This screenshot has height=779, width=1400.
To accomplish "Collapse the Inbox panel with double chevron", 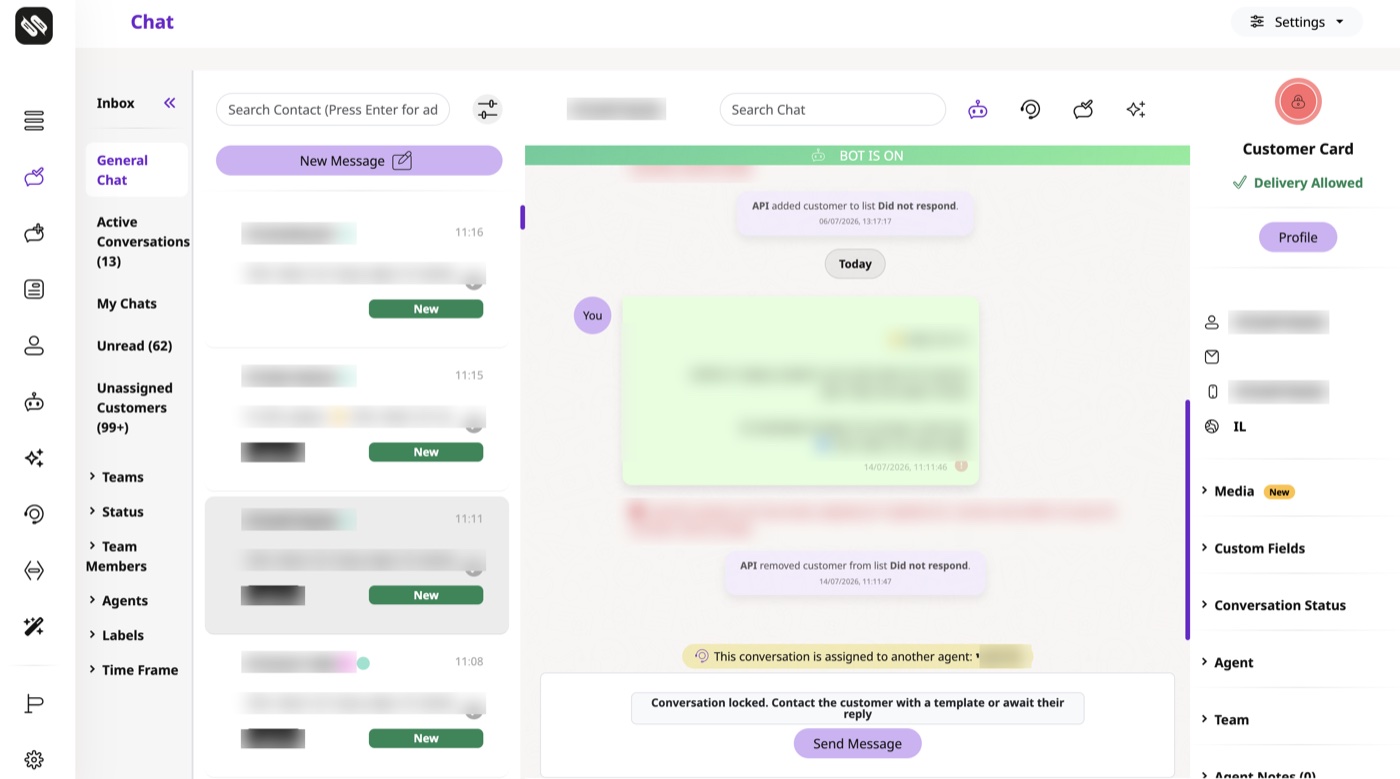I will [170, 103].
